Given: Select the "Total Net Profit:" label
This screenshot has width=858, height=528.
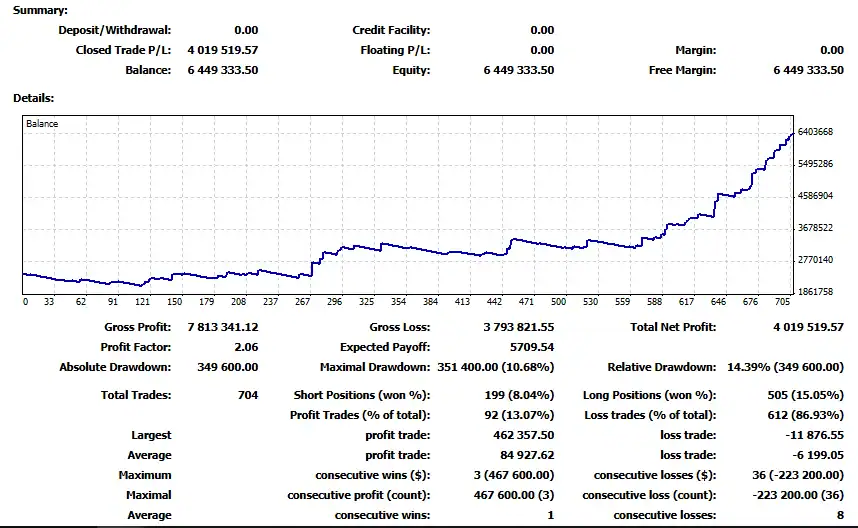Looking at the screenshot, I should (x=673, y=327).
